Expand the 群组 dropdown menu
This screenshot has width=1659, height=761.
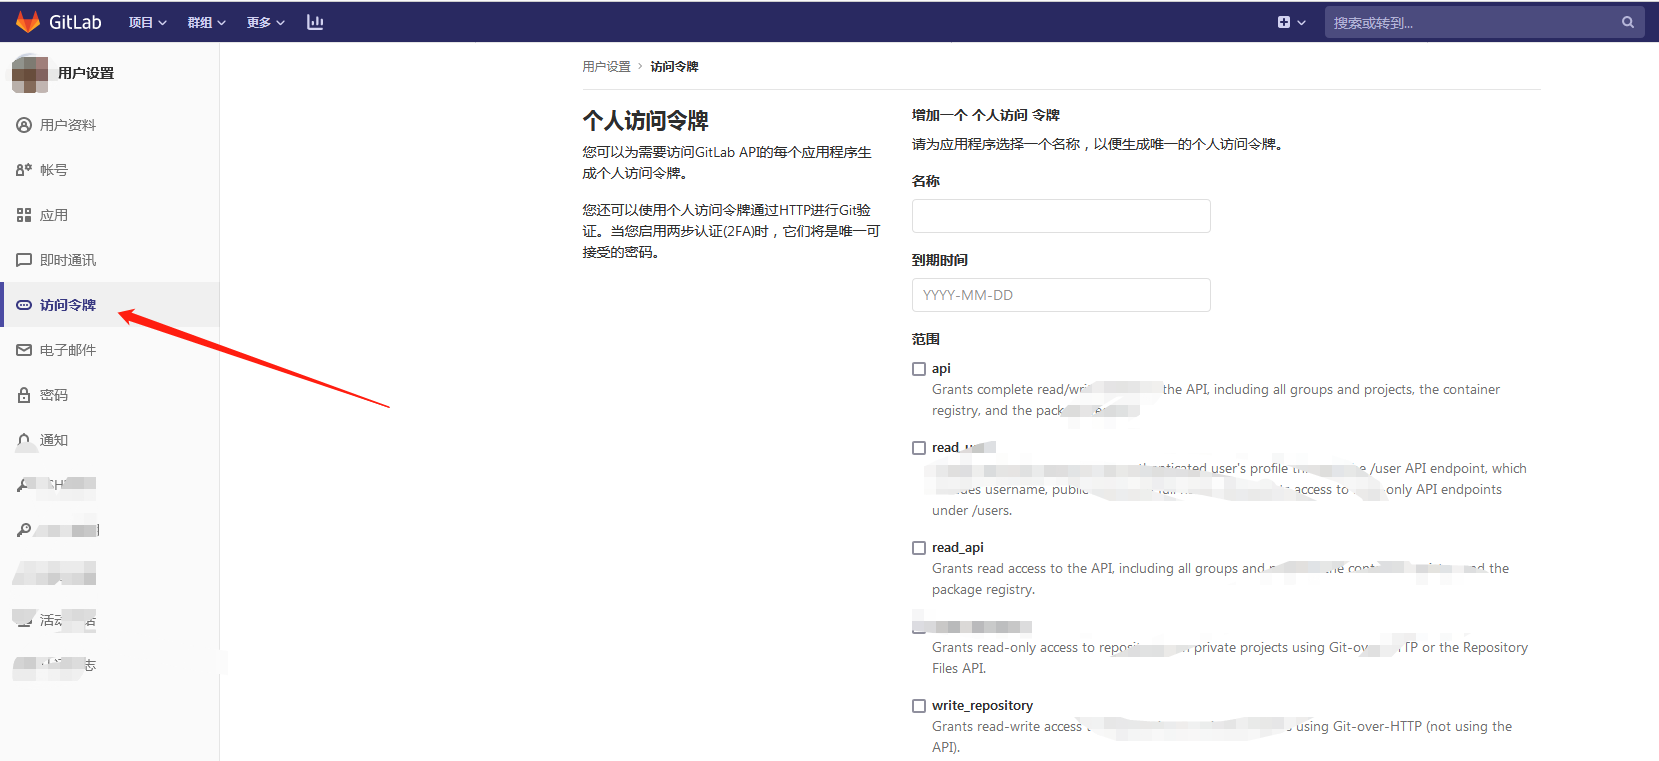coord(206,22)
